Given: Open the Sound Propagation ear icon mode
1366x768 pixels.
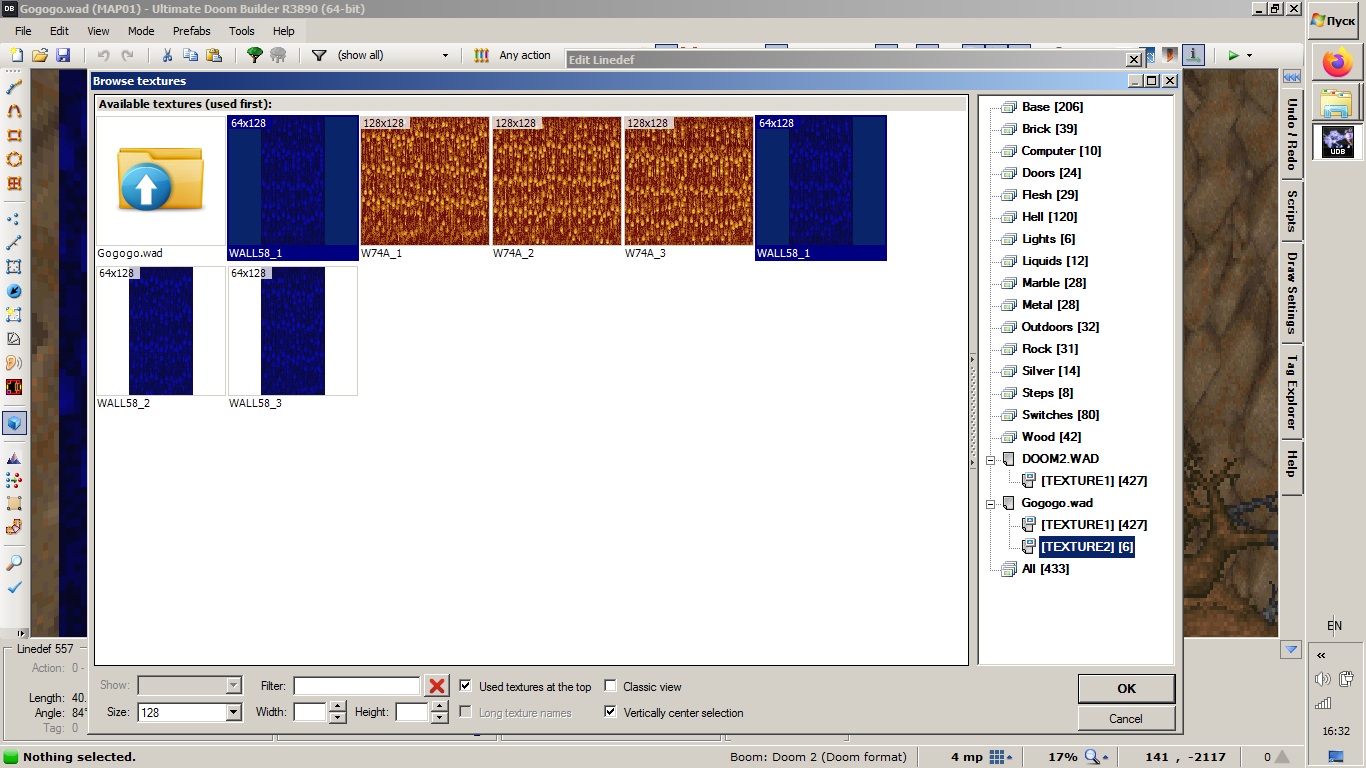Looking at the screenshot, I should pyautogui.click(x=14, y=363).
